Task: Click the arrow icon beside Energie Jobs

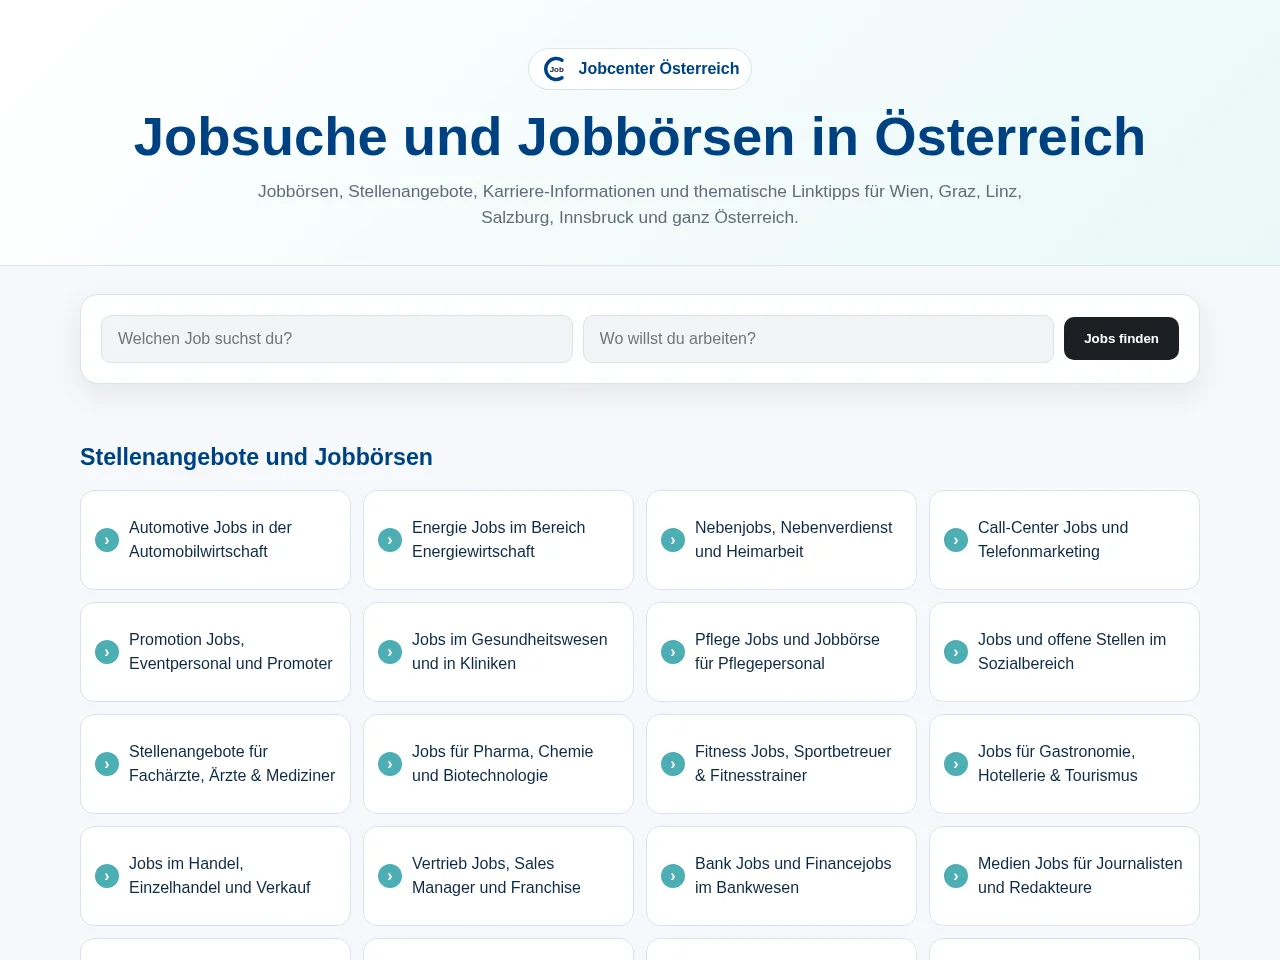Action: [x=390, y=540]
